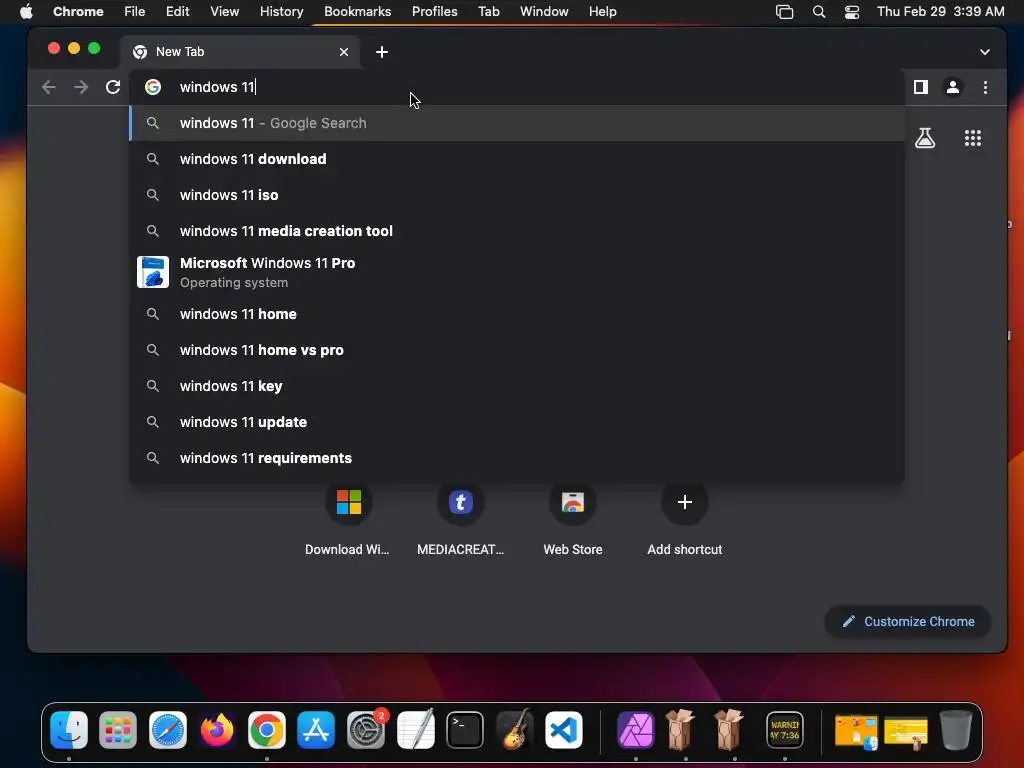Open Console from the Dock
Screen dimensions: 1024x768
[x=784, y=729]
